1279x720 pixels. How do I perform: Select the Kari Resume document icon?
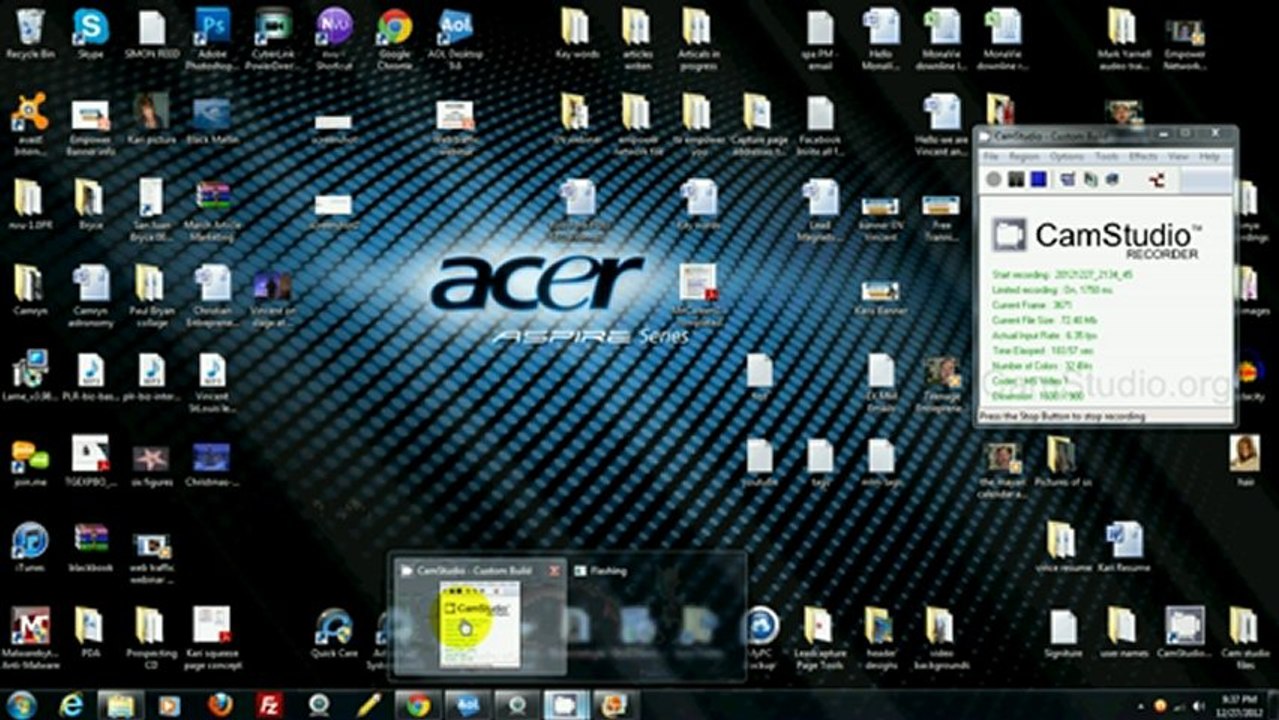[x=1124, y=547]
